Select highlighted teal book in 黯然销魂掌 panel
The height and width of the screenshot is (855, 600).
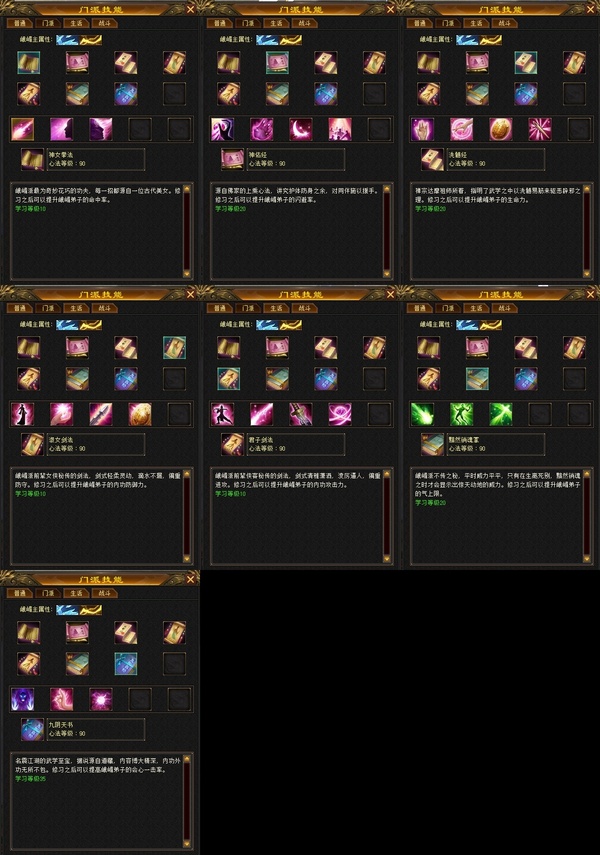pos(477,378)
